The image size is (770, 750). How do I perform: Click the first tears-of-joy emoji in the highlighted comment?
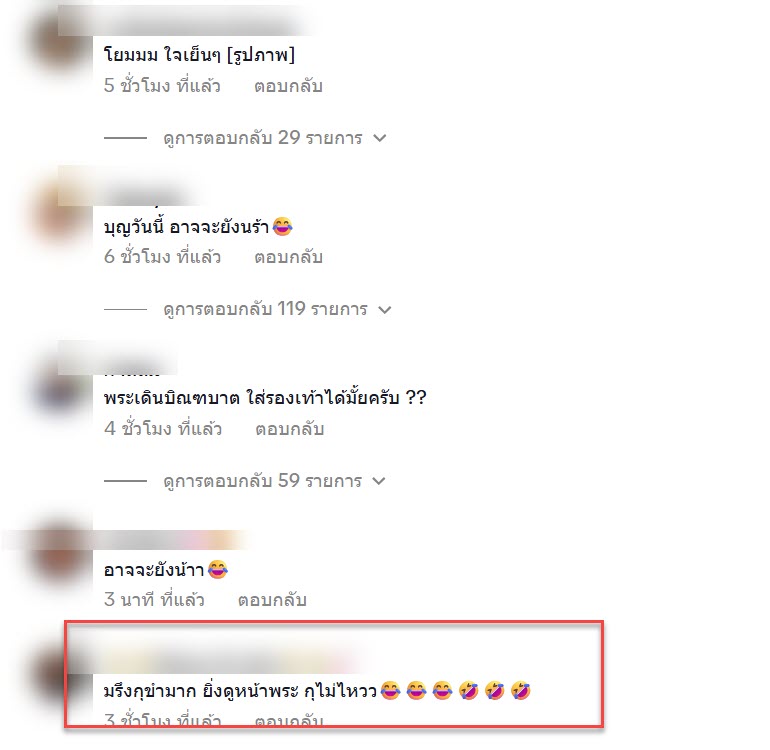(390, 691)
